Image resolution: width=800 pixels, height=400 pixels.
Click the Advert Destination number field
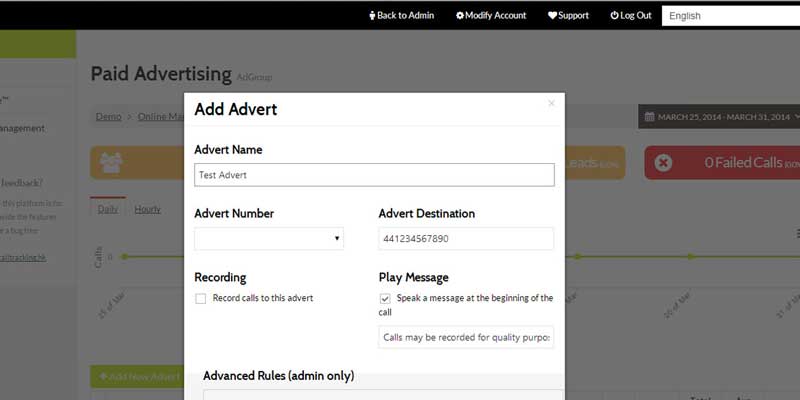point(466,238)
